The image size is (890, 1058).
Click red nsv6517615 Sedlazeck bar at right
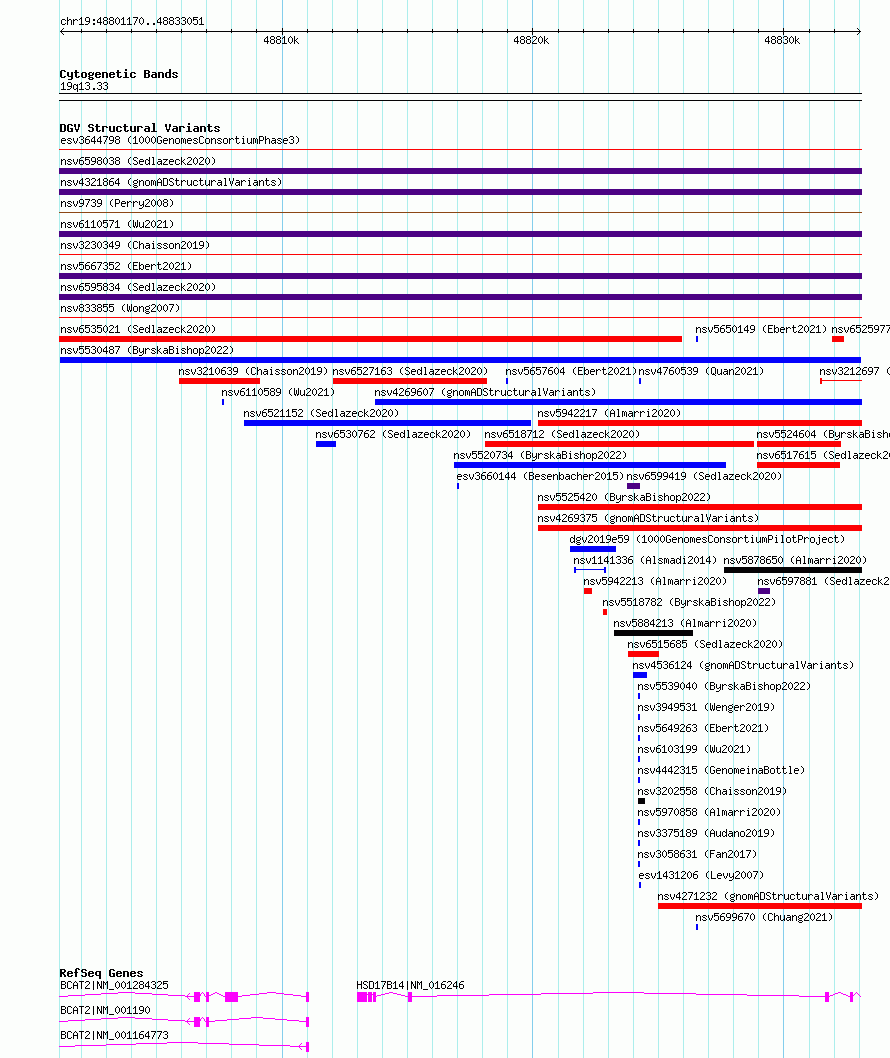tap(798, 464)
